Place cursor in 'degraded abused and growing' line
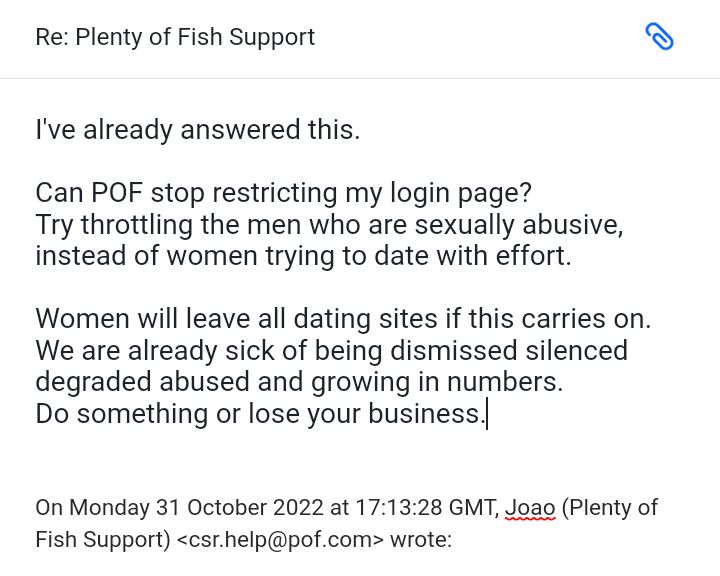Viewport: 720px width, 576px height. point(299,382)
